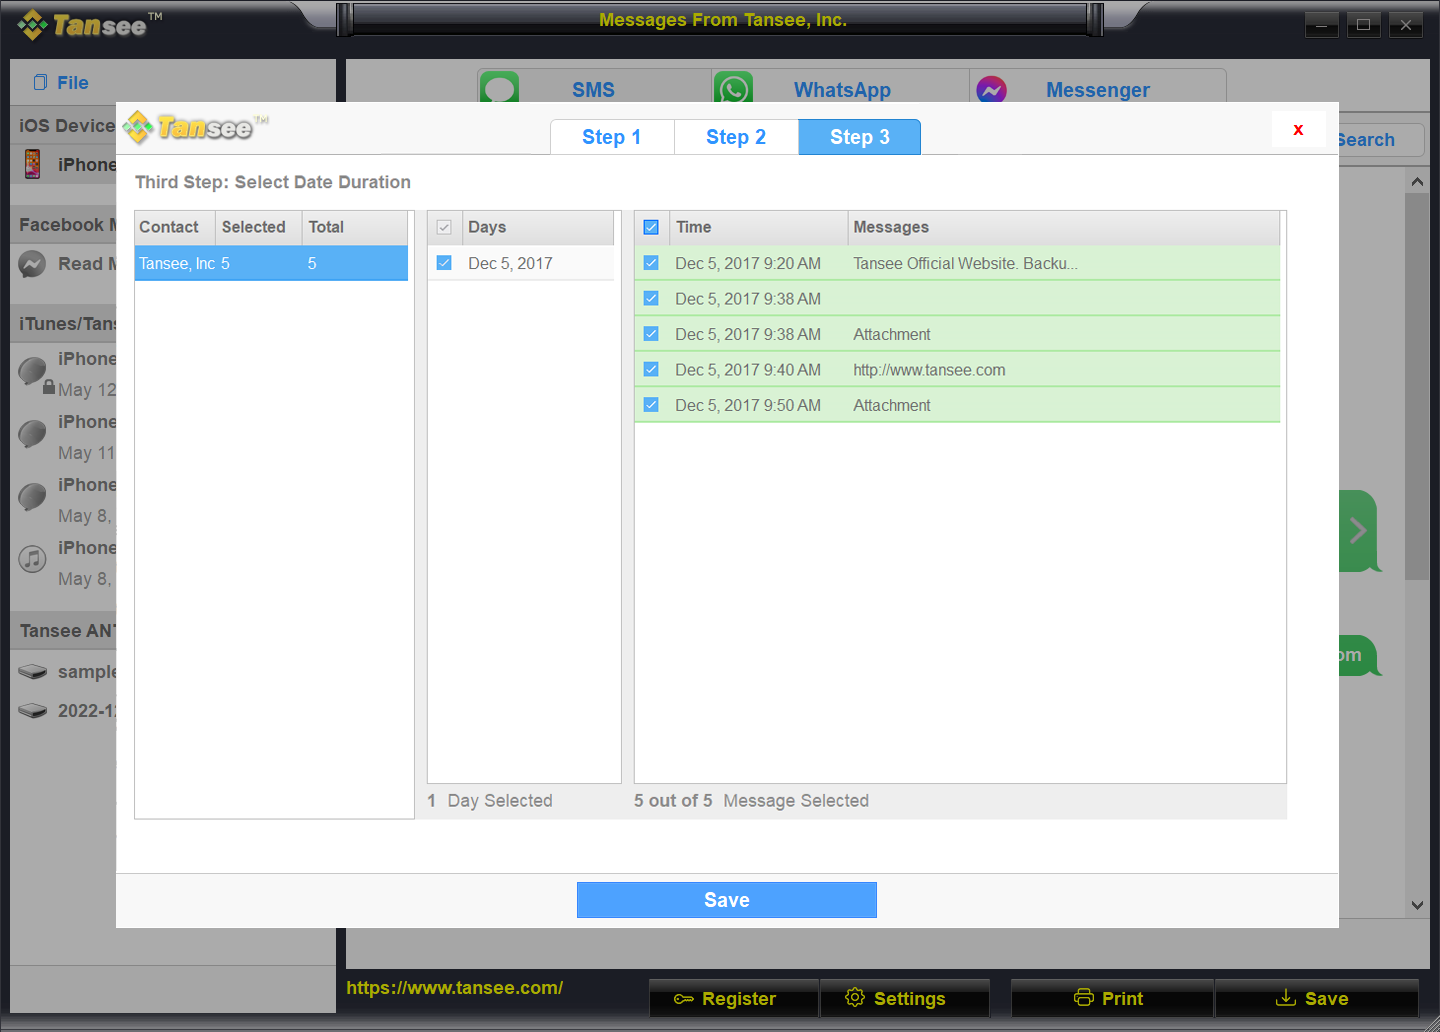Click the File icon in sidebar
The height and width of the screenshot is (1032, 1440).
[40, 82]
